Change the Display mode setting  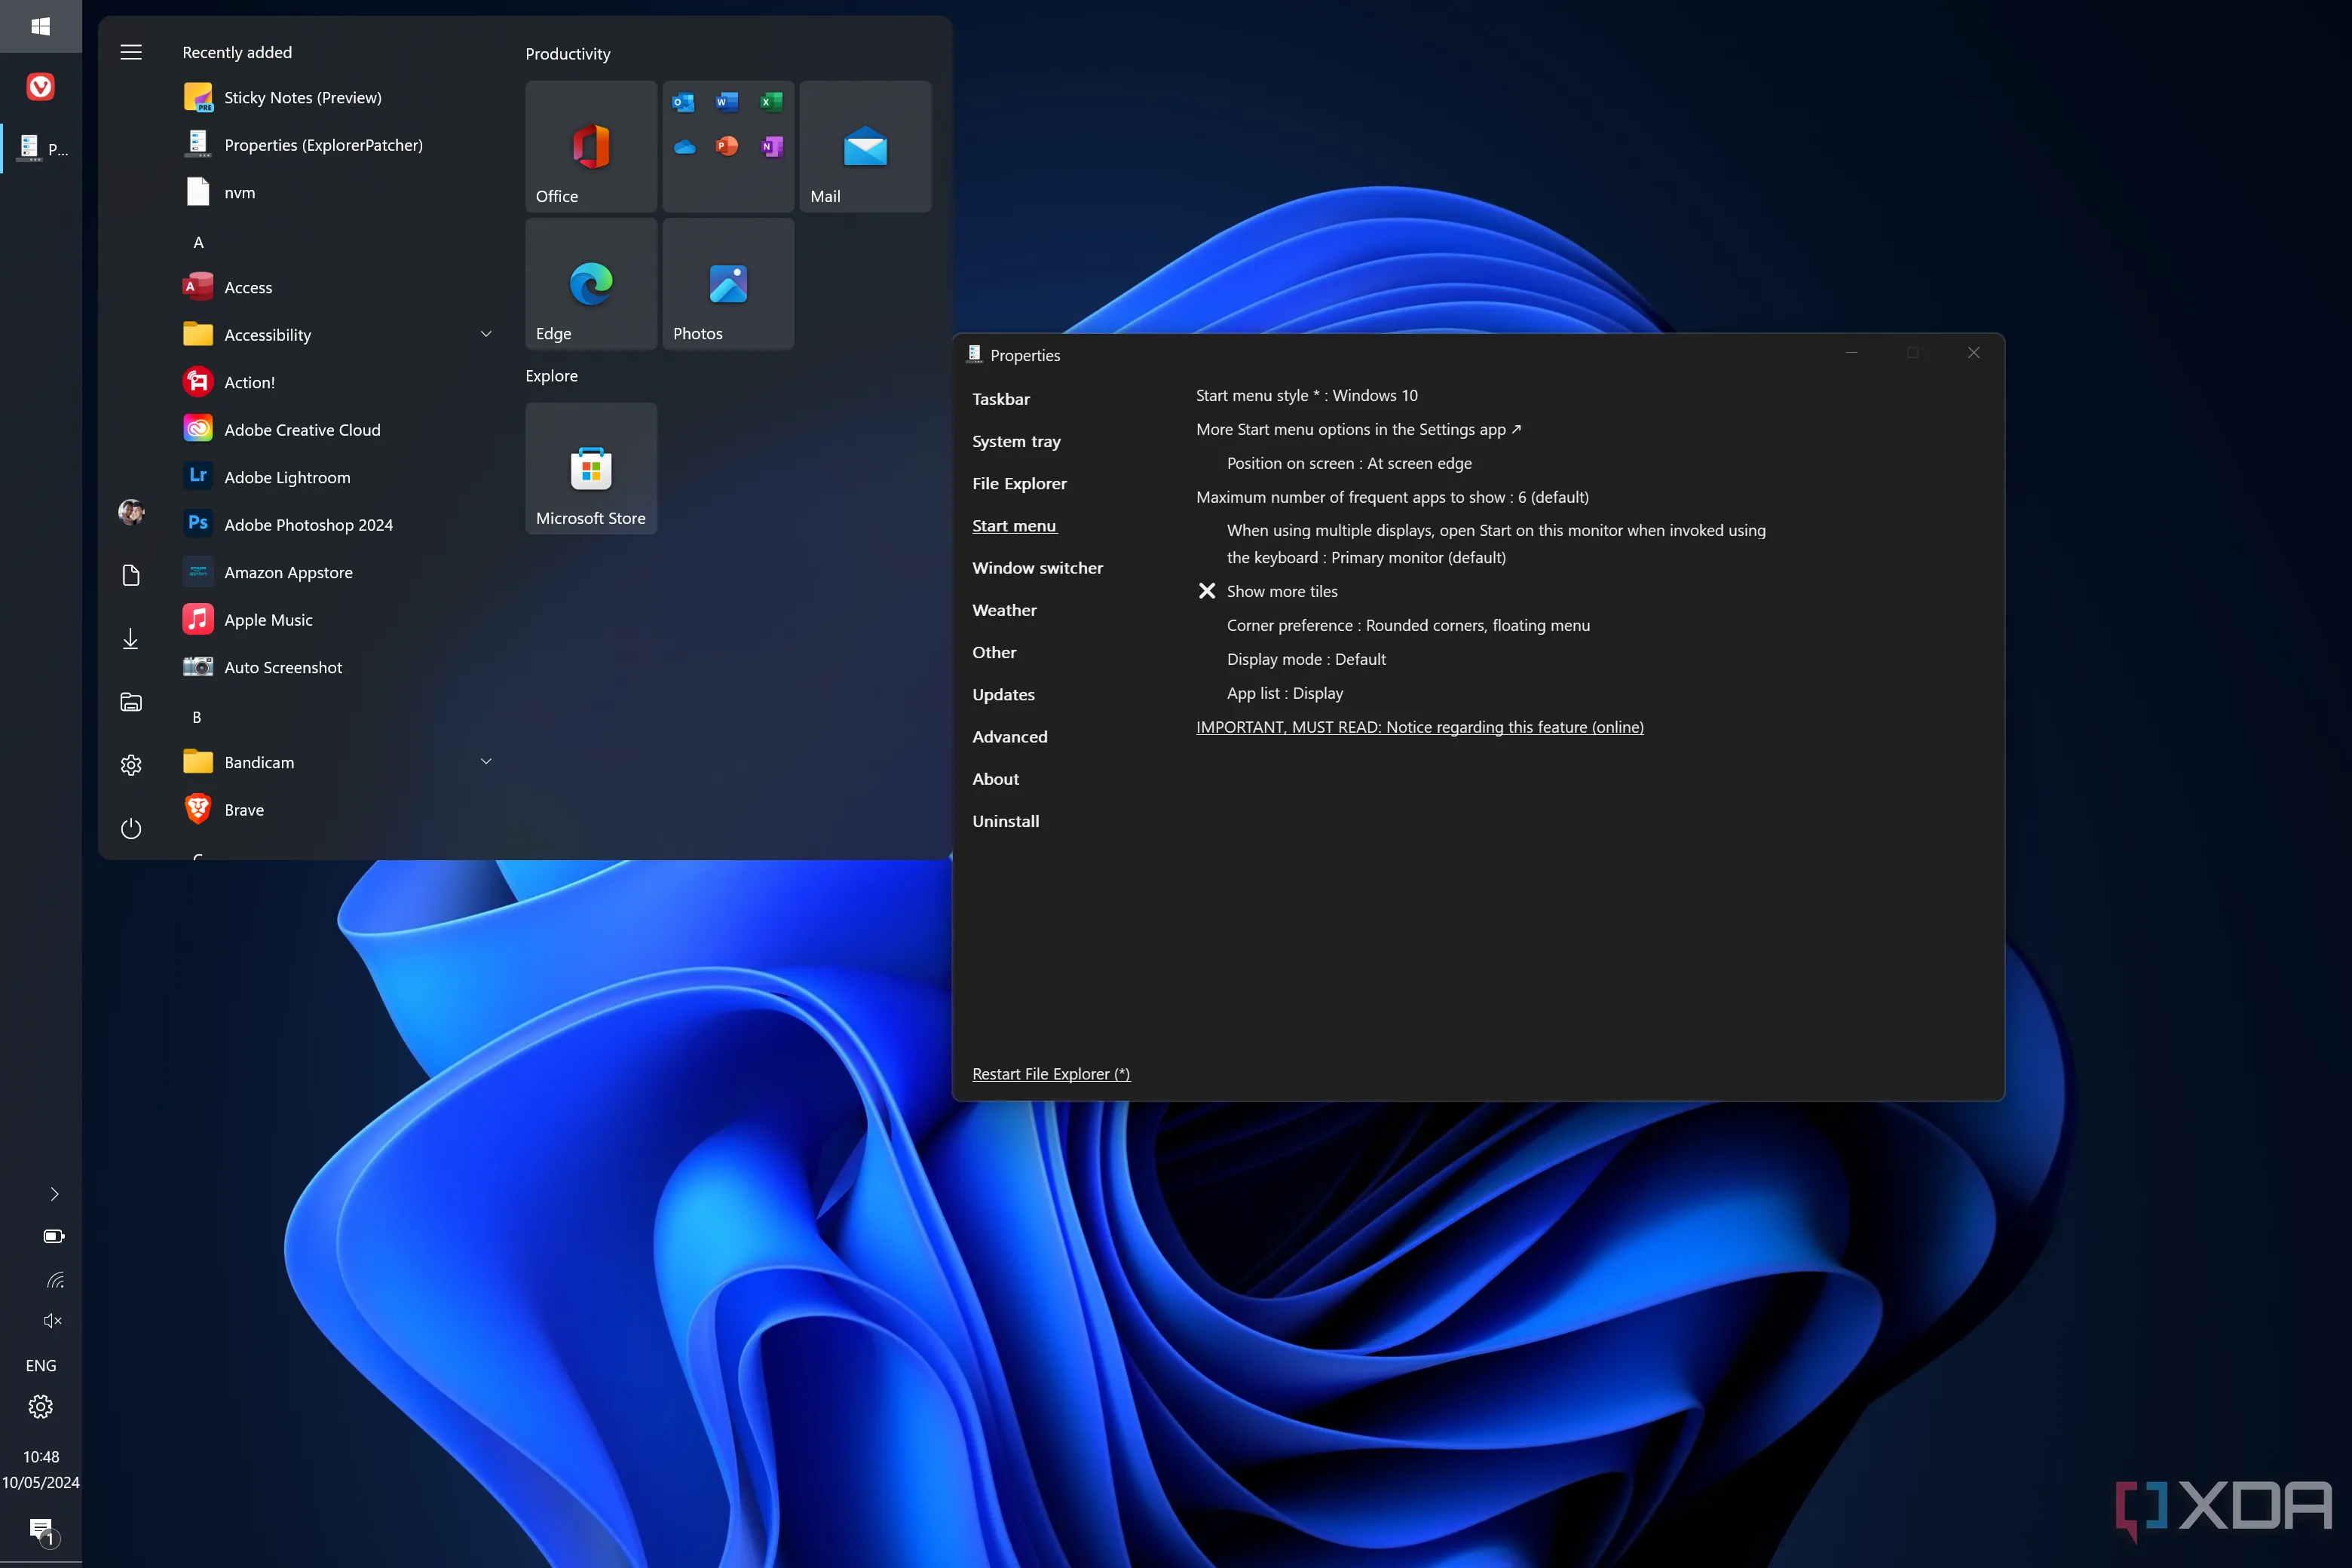click(1306, 659)
